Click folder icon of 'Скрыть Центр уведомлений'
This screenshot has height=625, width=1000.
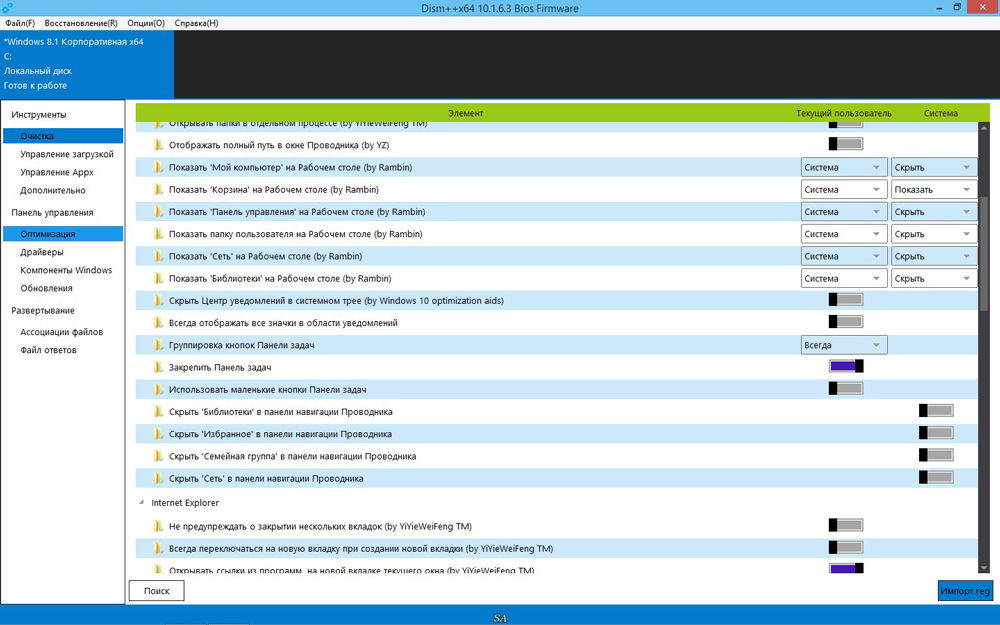(158, 300)
